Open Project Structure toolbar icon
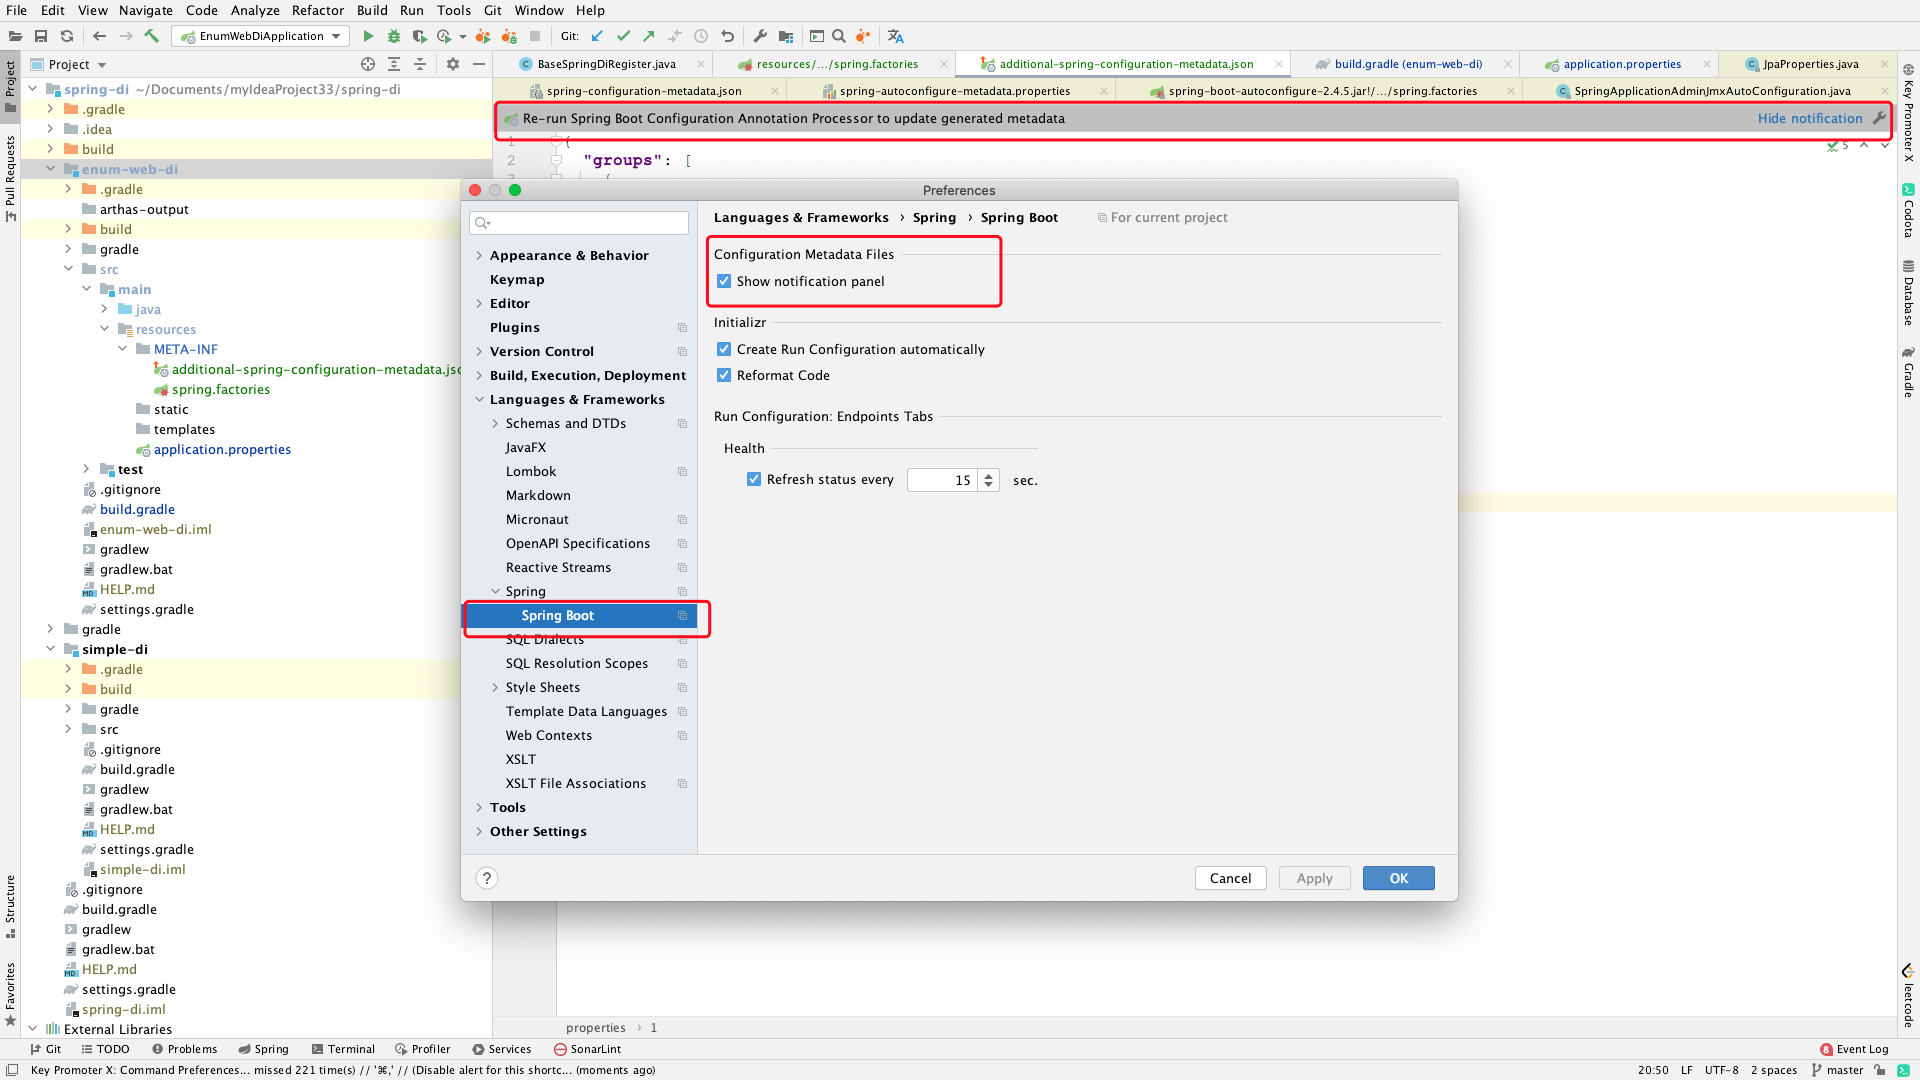Screen dimensions: 1920x1080 point(786,36)
